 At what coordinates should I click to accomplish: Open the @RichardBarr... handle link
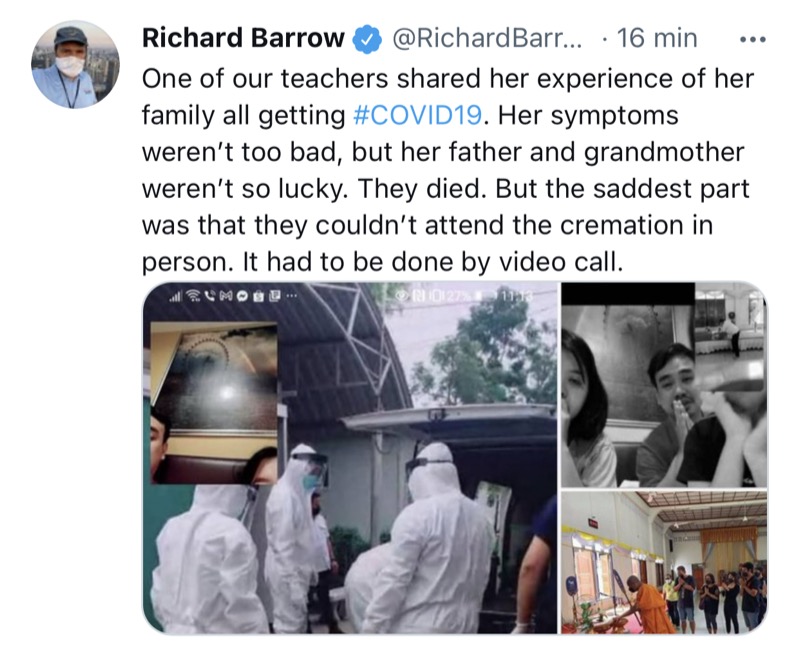point(486,38)
